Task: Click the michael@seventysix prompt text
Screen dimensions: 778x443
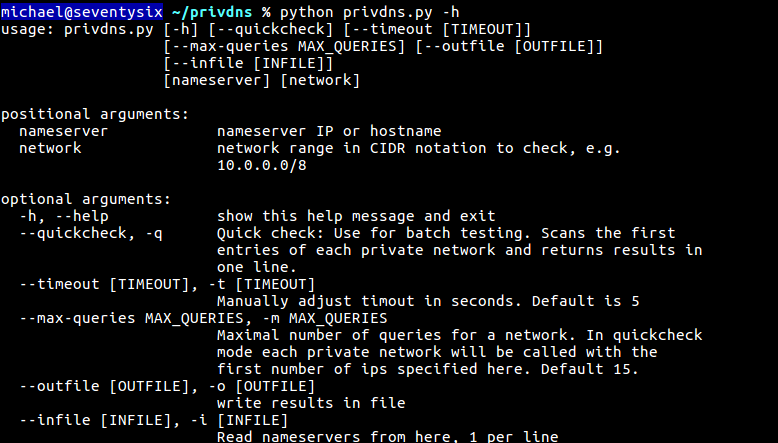Action: pos(82,12)
